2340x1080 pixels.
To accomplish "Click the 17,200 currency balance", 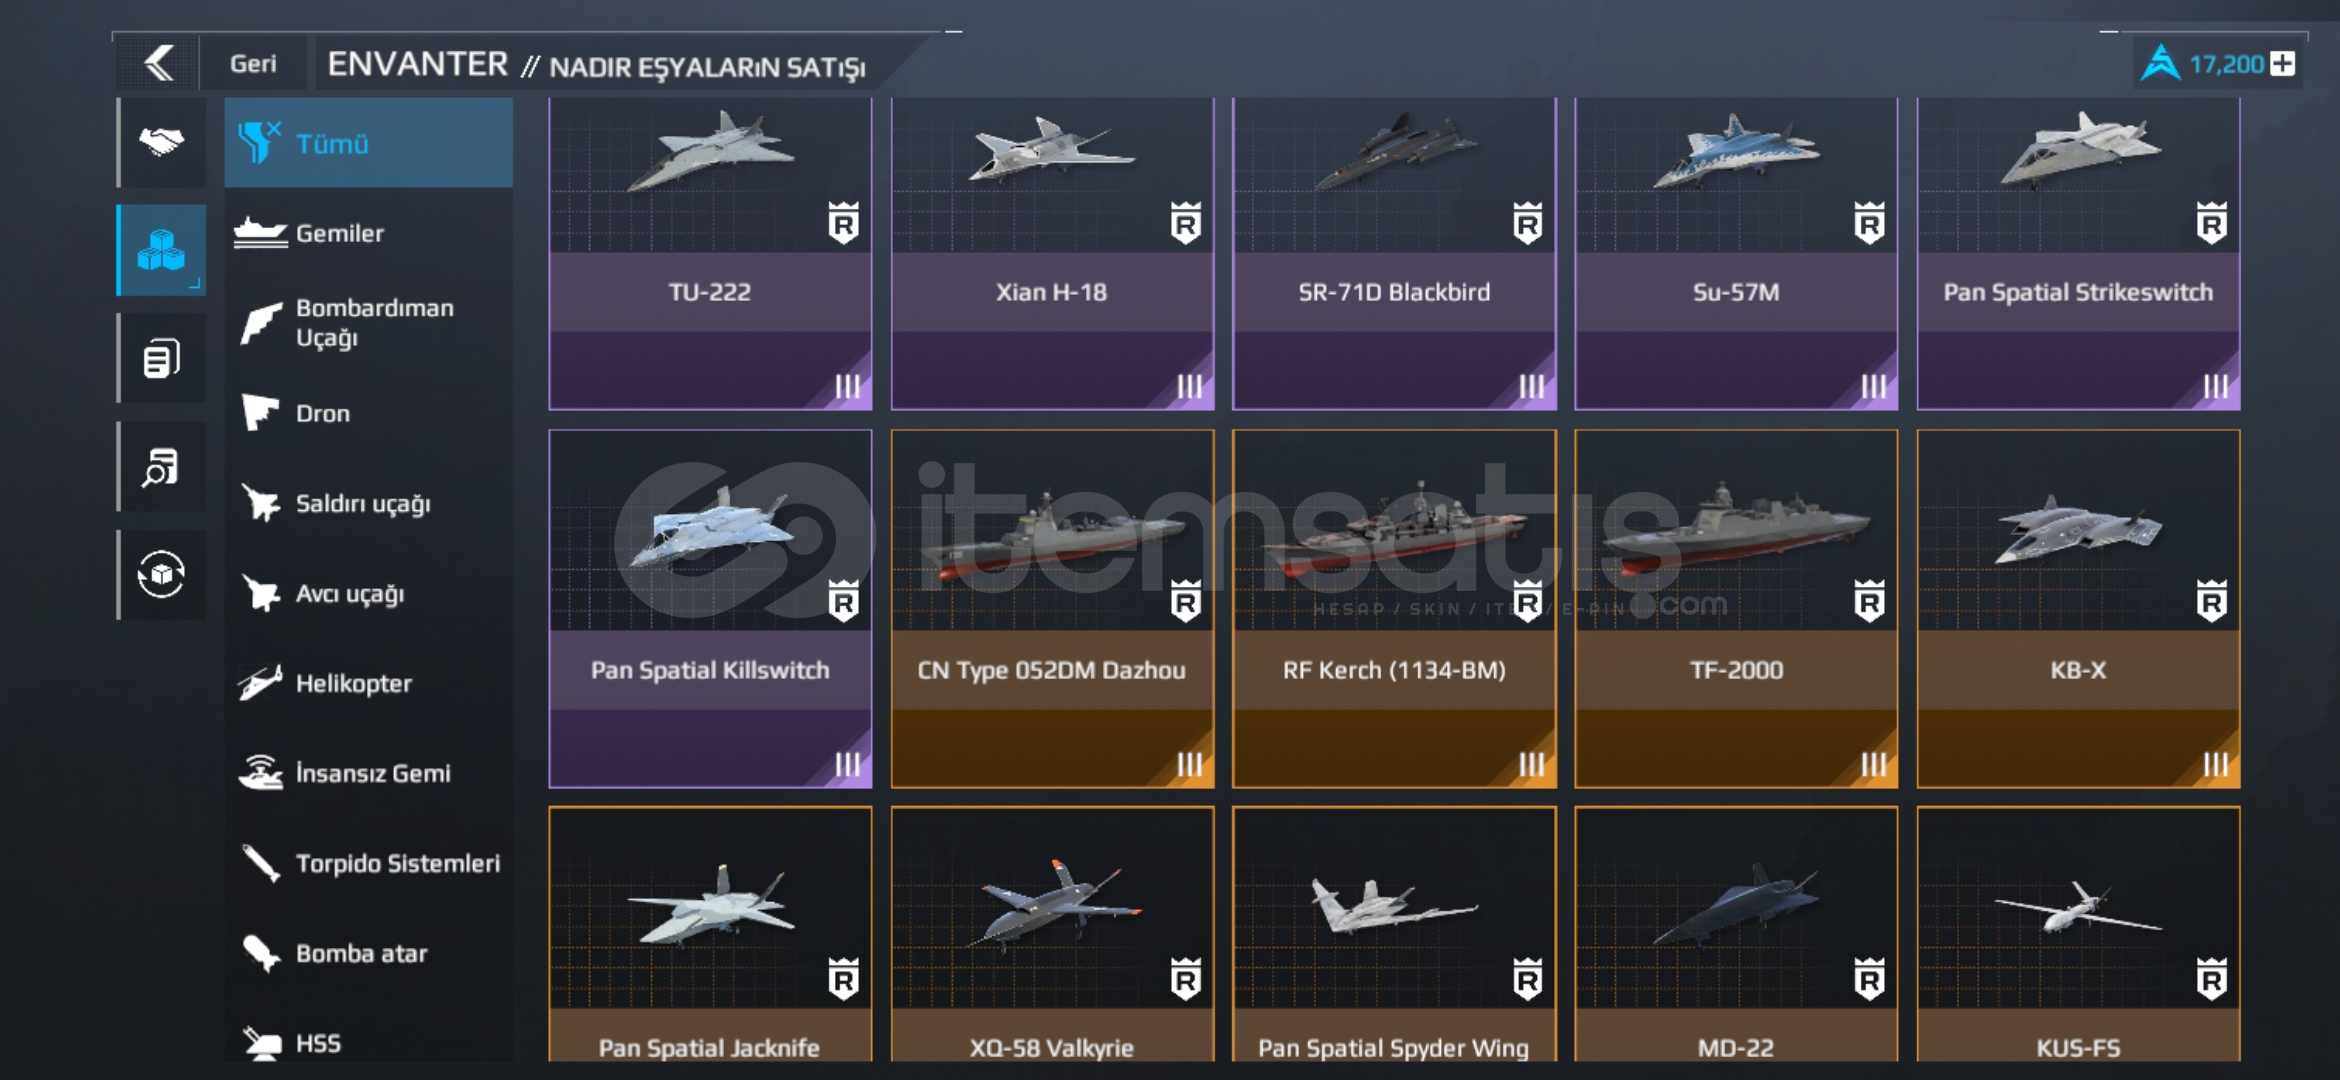I will click(2226, 64).
